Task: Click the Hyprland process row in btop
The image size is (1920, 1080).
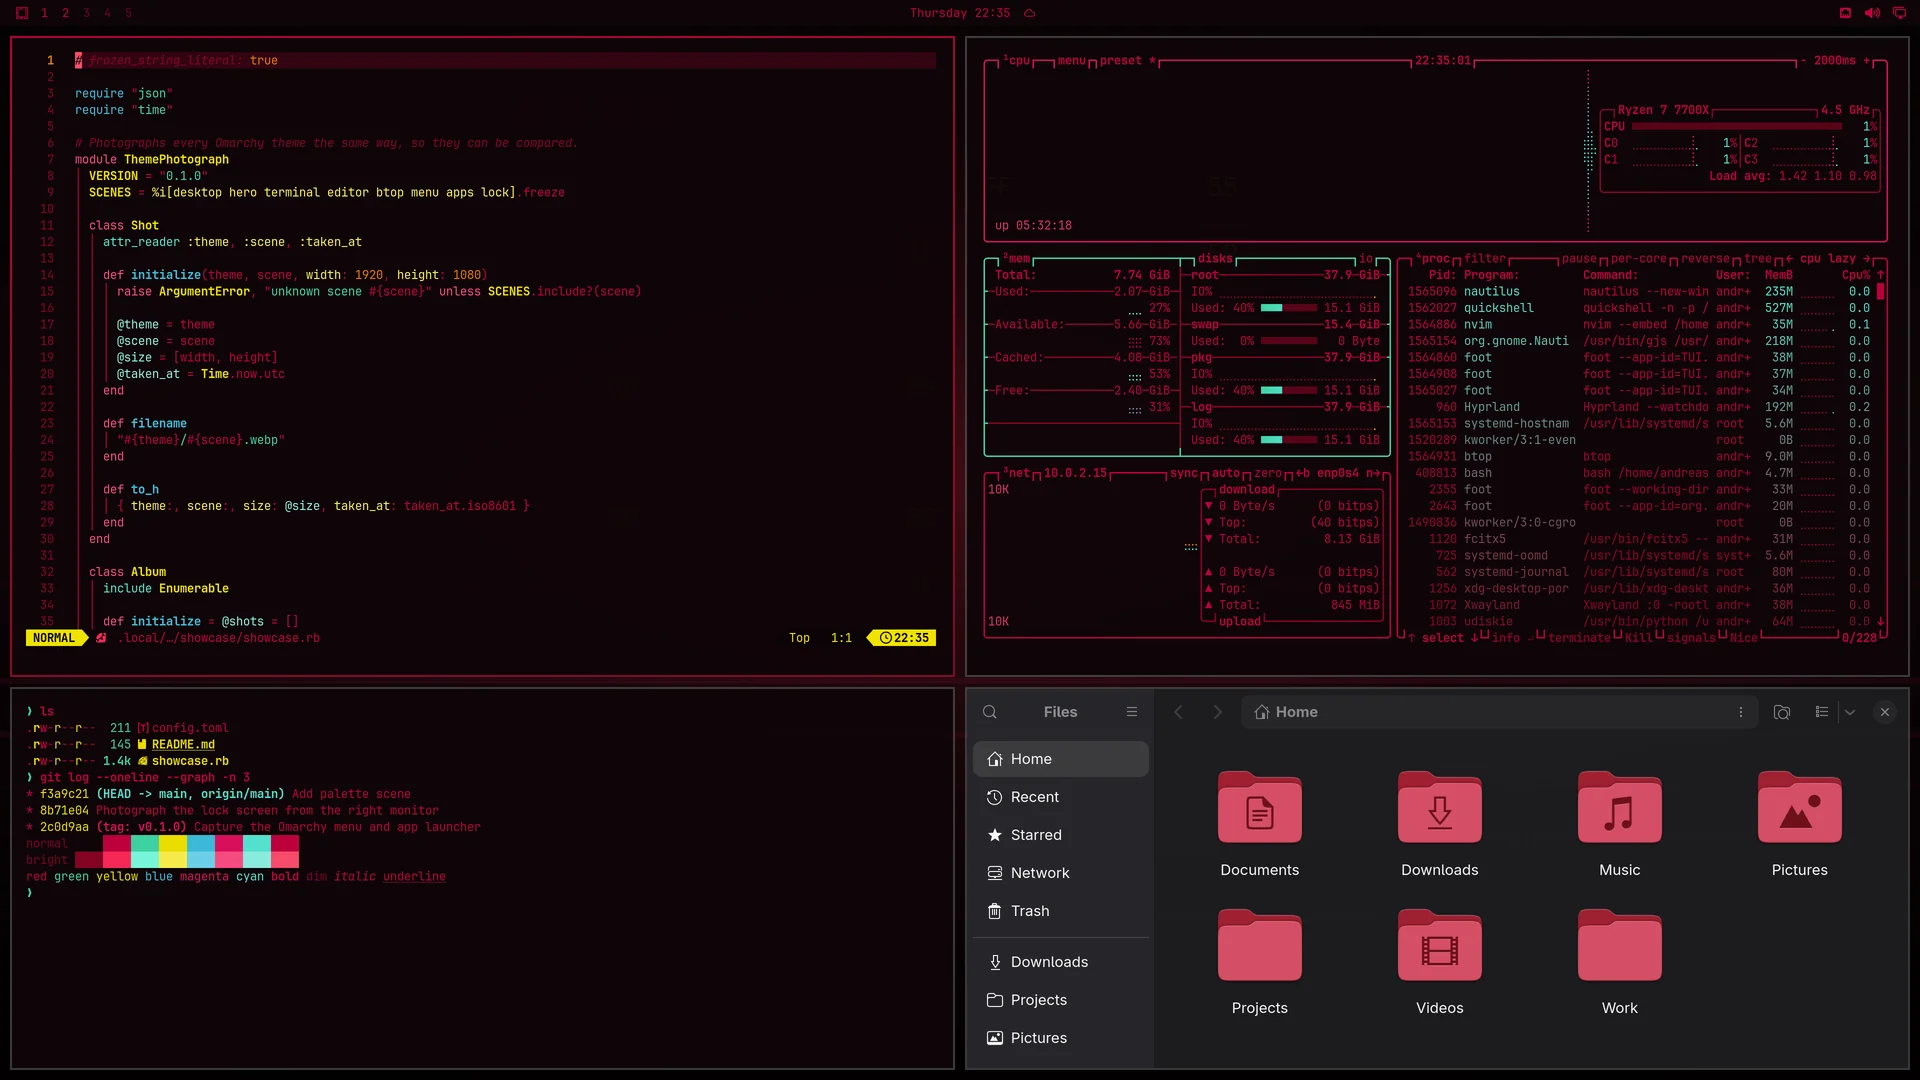Action: click(x=1639, y=407)
